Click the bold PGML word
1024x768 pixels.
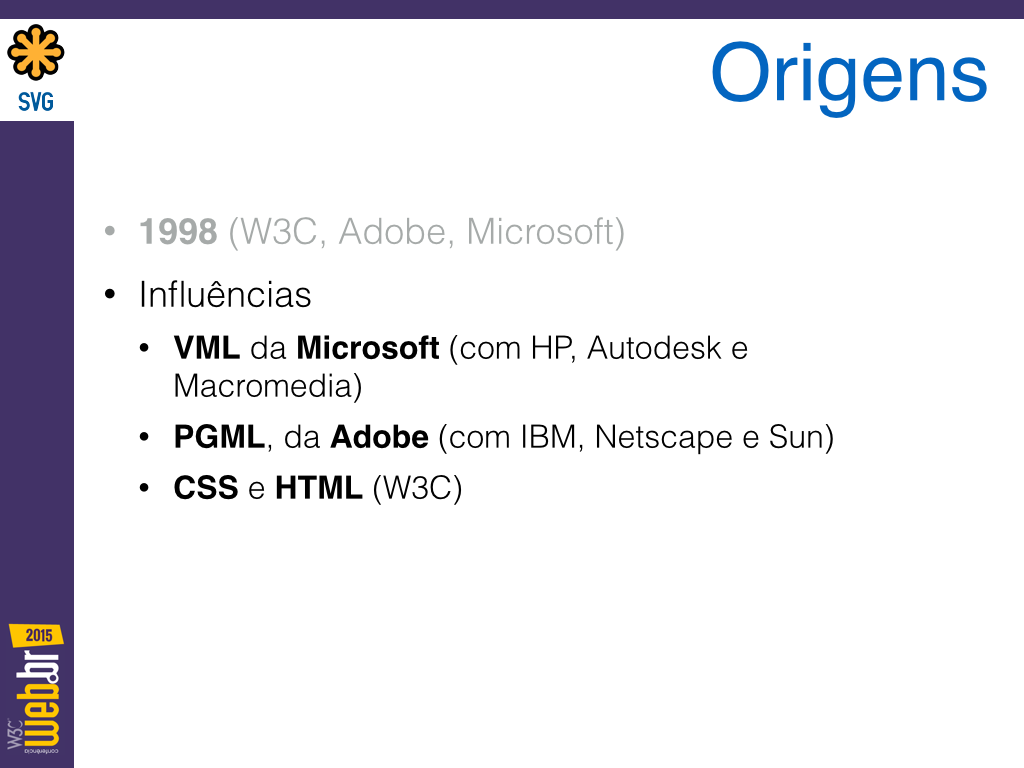pos(219,437)
